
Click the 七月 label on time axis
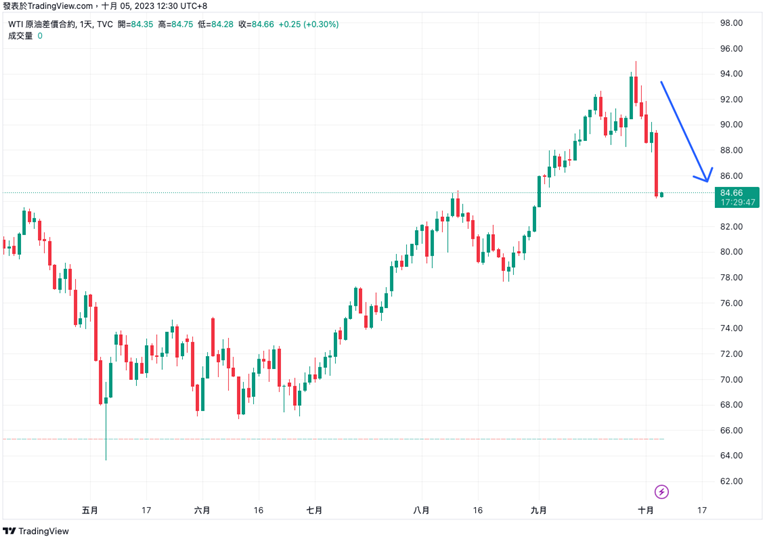point(314,510)
